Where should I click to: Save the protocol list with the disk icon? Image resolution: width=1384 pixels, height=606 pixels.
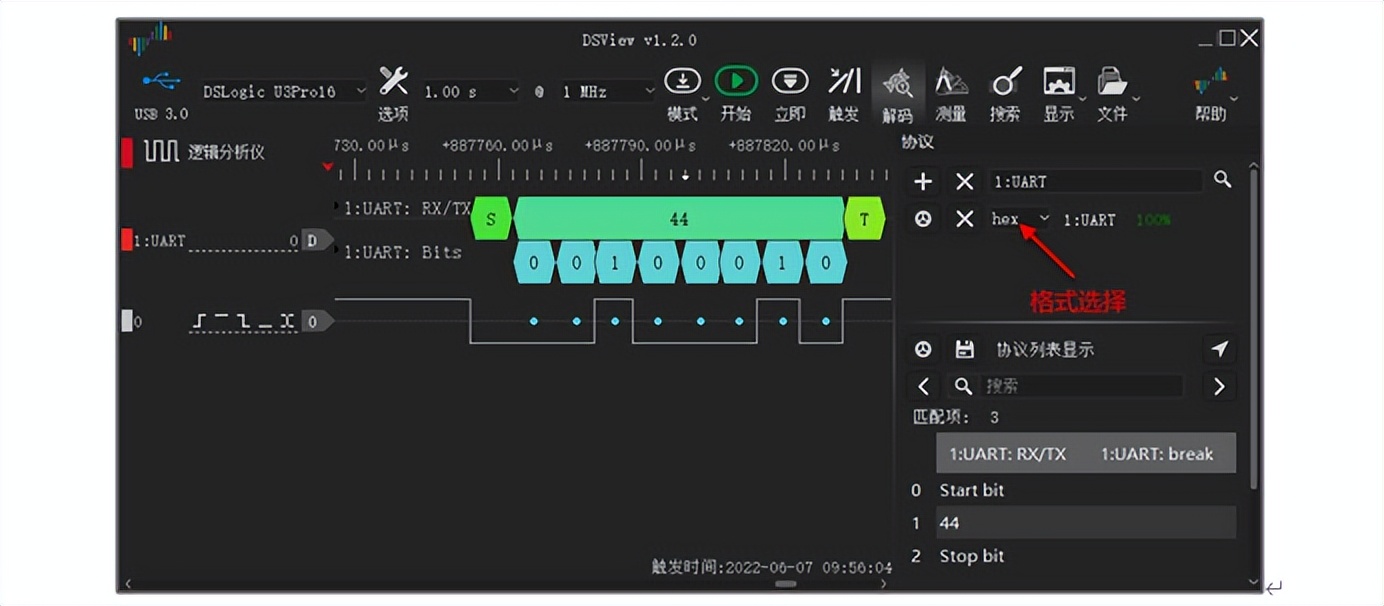click(x=963, y=348)
